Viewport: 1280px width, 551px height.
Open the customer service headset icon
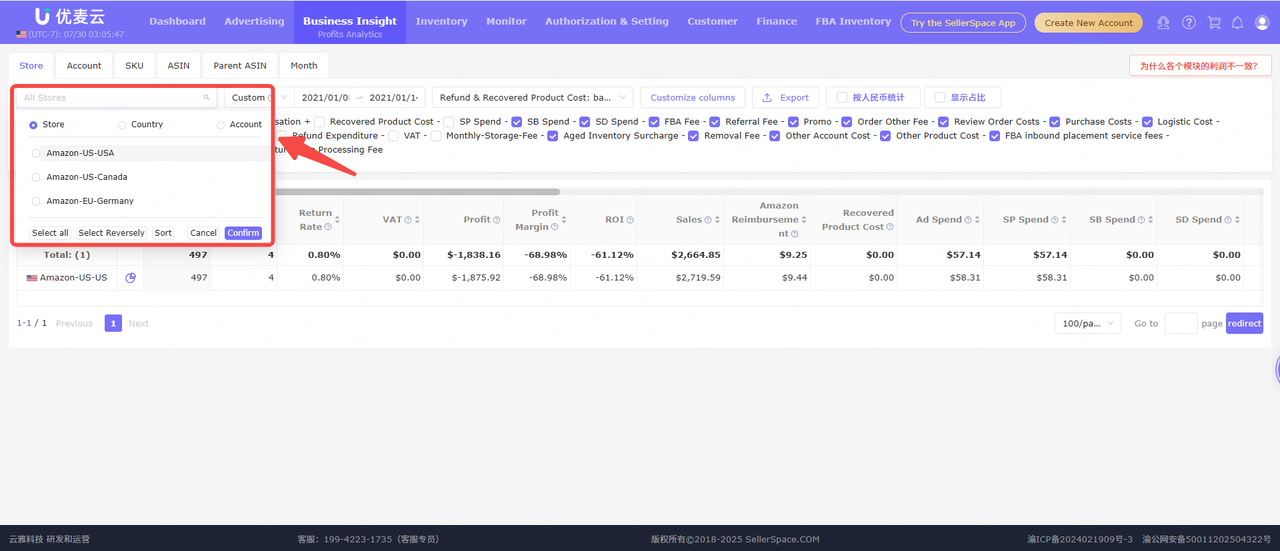[1163, 22]
